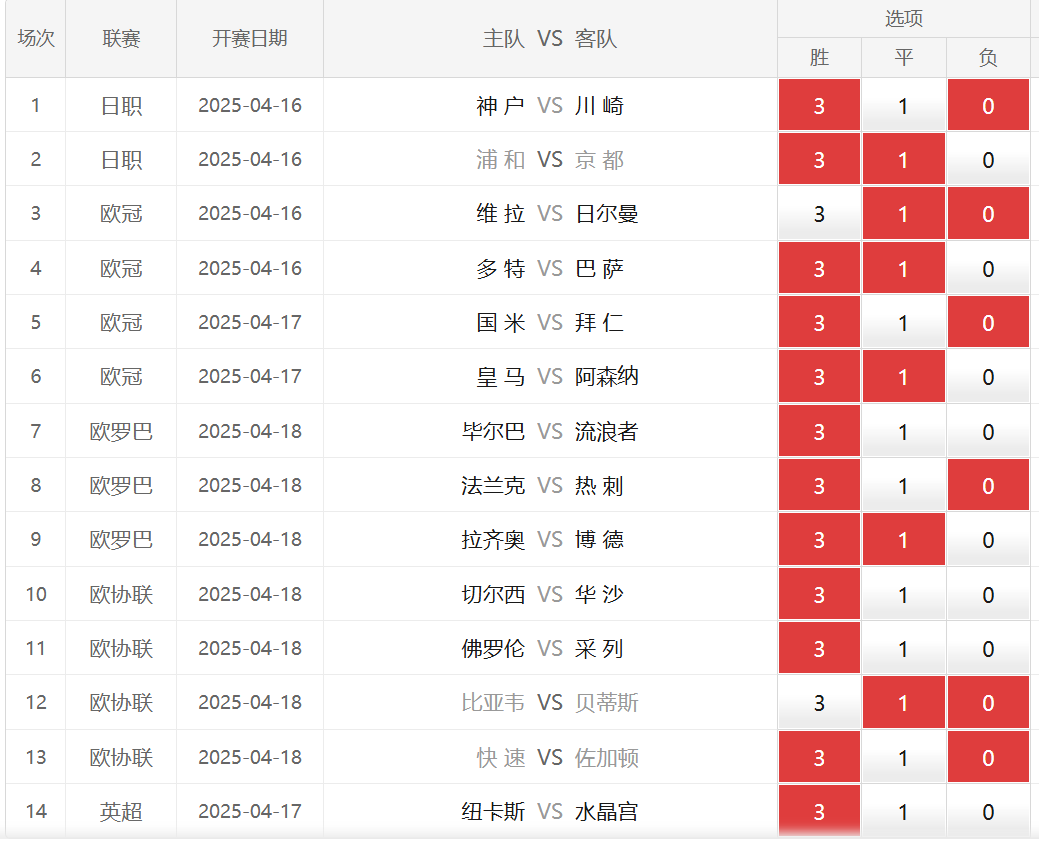Select draw 1 for 纽卡斯 VS 水晶宫
Image resolution: width=1039 pixels, height=849 pixels.
click(903, 811)
